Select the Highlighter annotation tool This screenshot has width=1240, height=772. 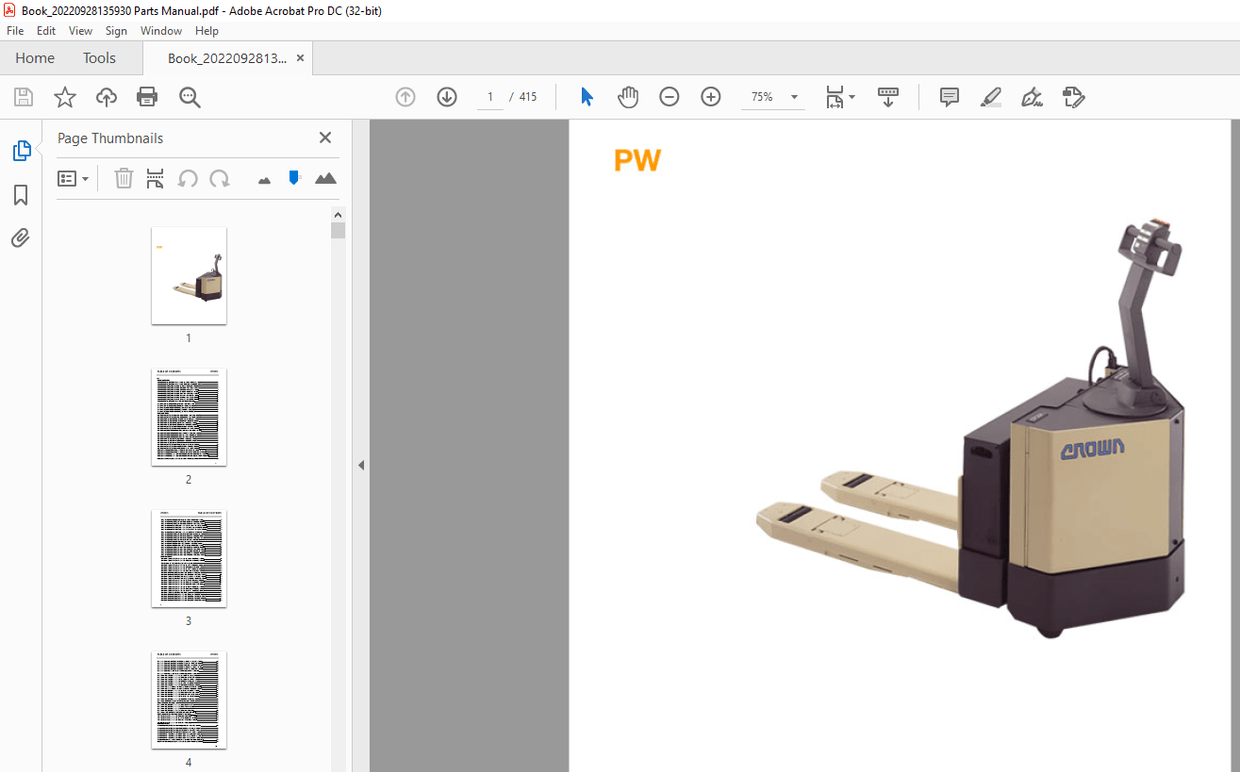coord(990,96)
